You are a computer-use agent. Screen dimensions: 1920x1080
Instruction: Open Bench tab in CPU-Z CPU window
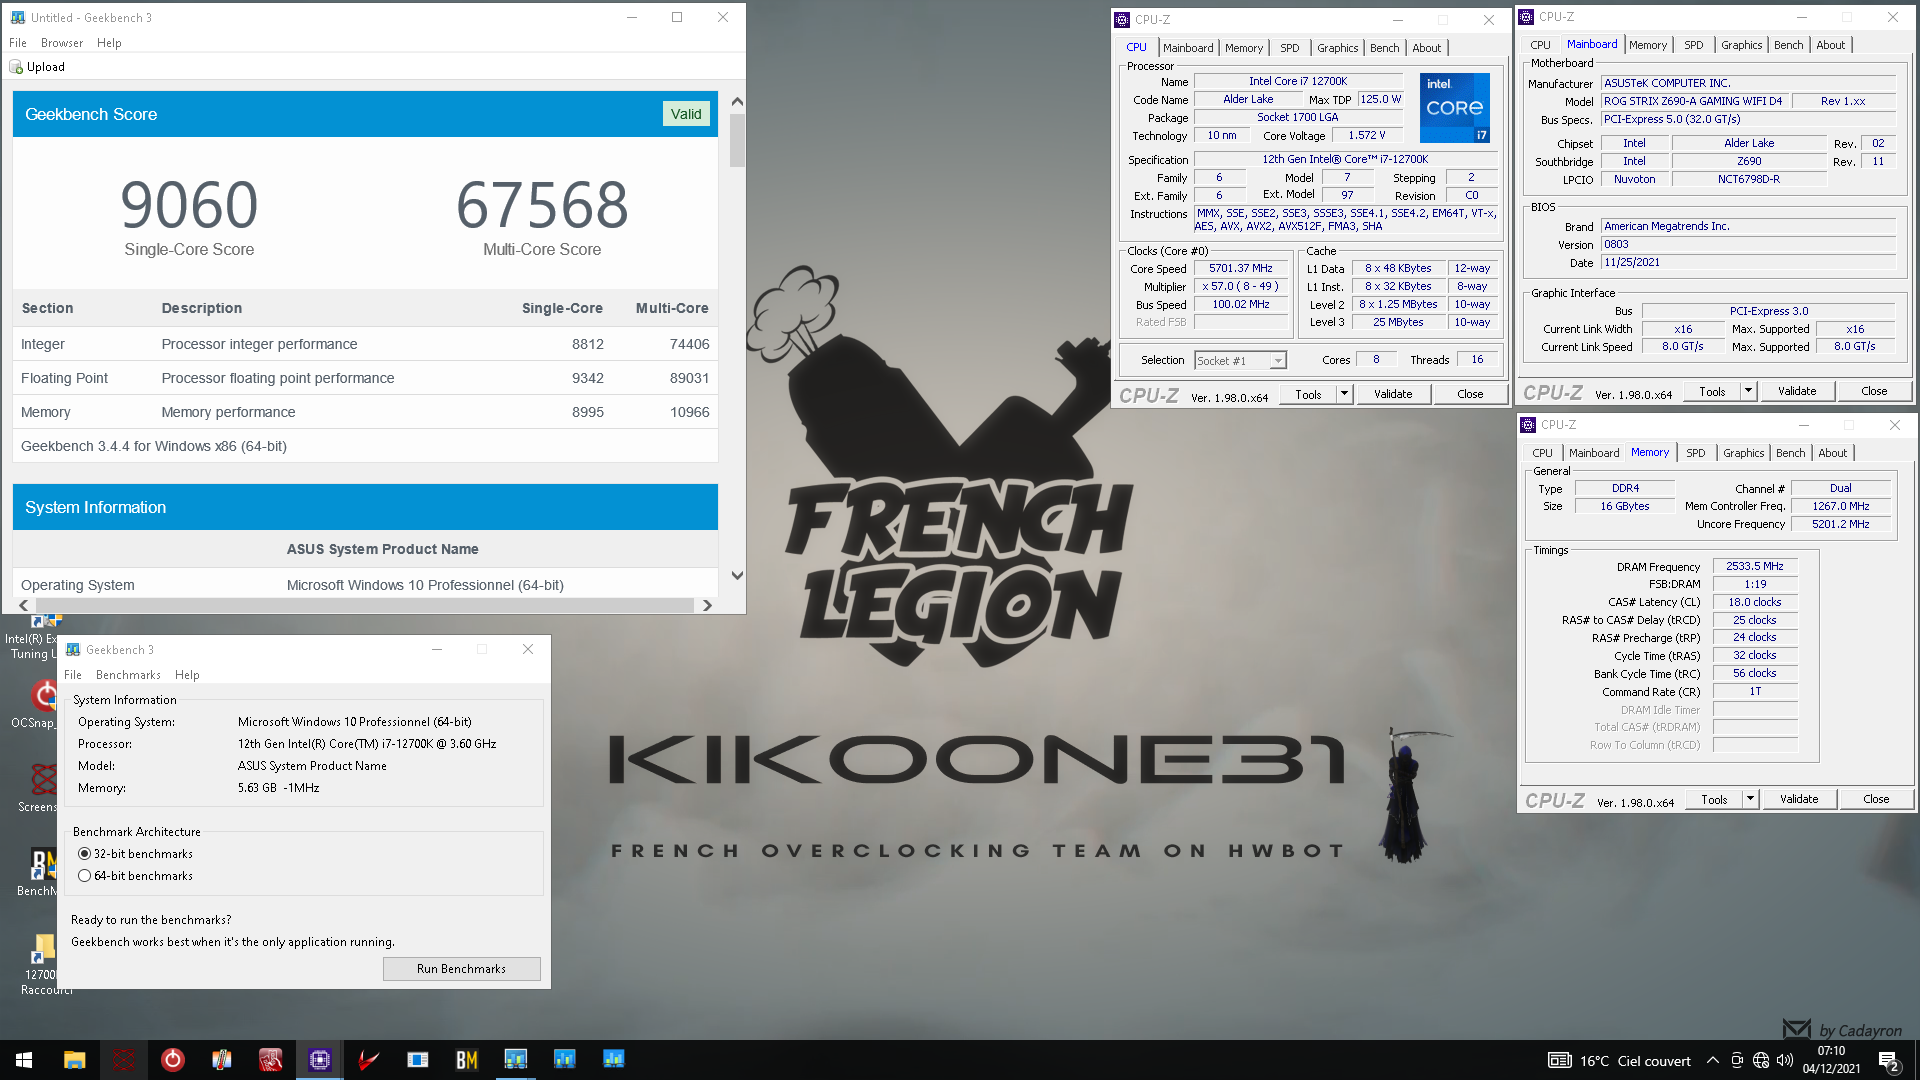1384,48
